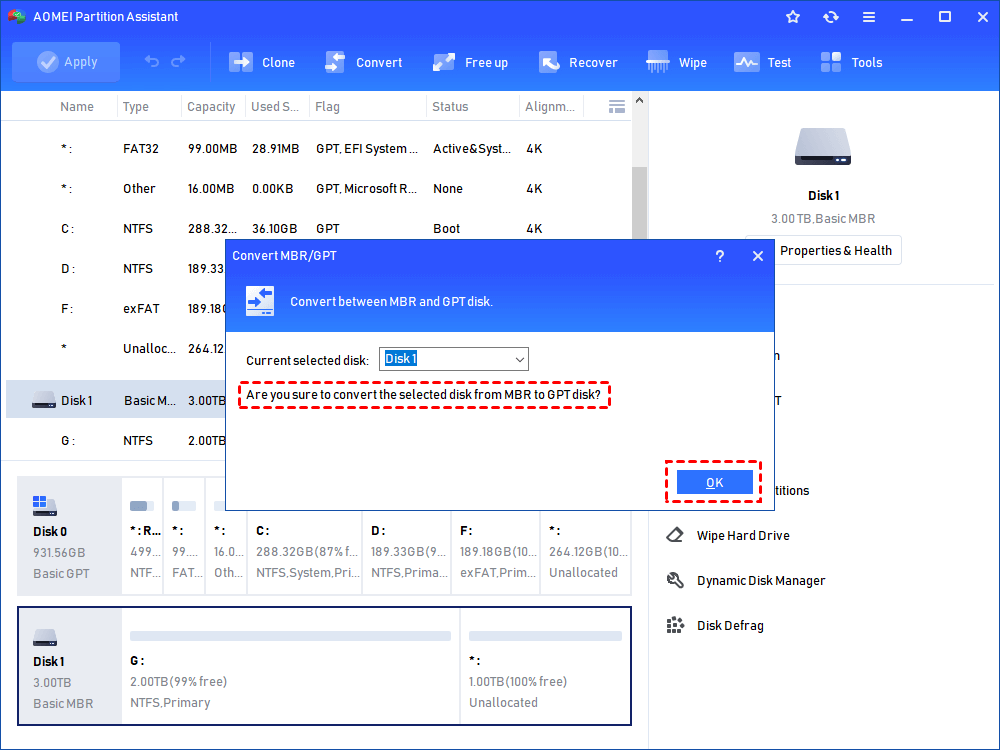The width and height of the screenshot is (1000, 750).
Task: Select Disk Defrag in right panel
Action: [729, 626]
